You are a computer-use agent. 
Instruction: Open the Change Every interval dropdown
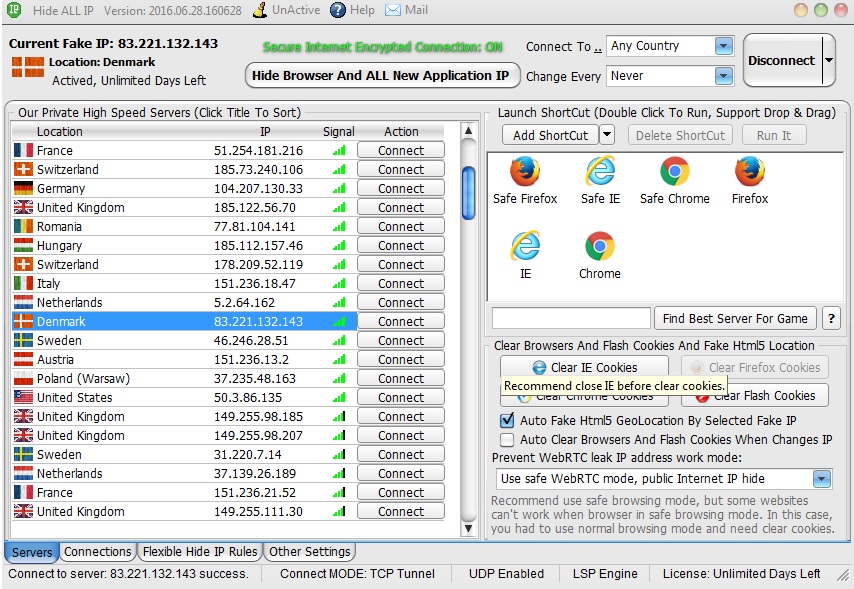(723, 76)
